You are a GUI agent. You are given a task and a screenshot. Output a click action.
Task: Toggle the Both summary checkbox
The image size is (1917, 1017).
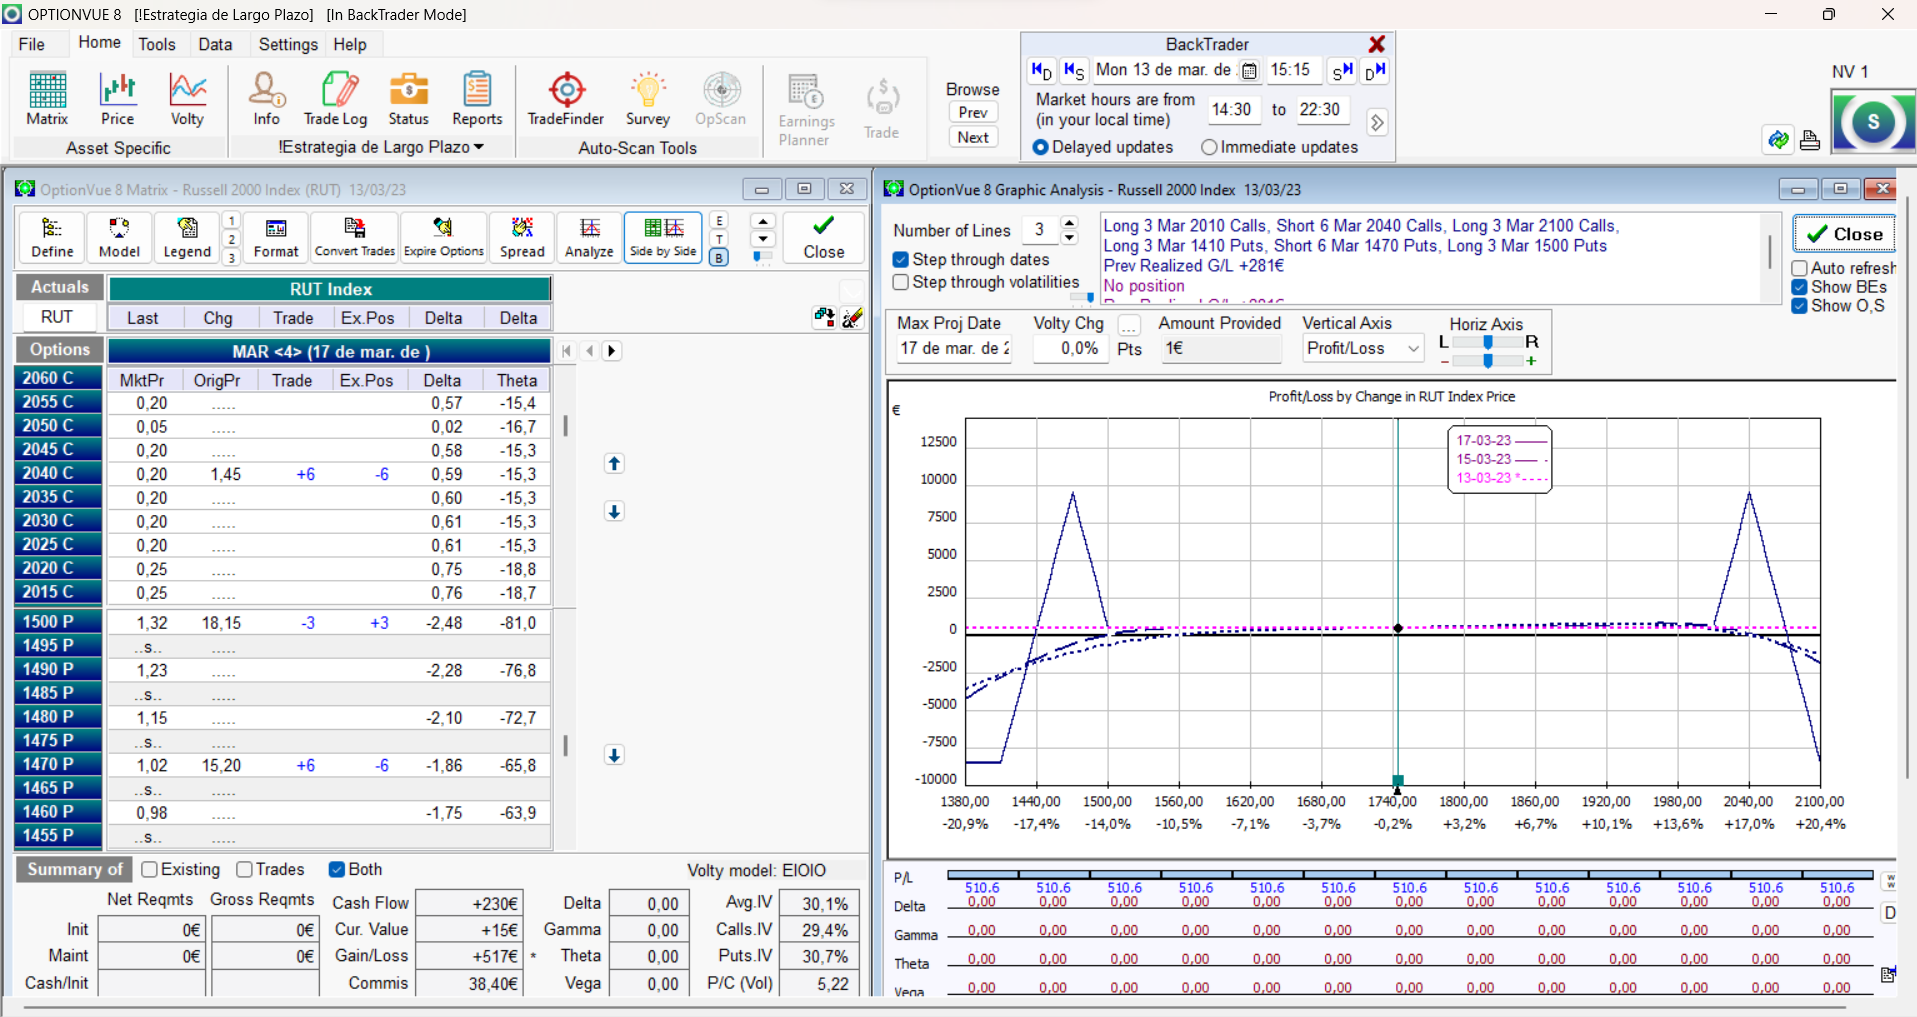point(337,870)
